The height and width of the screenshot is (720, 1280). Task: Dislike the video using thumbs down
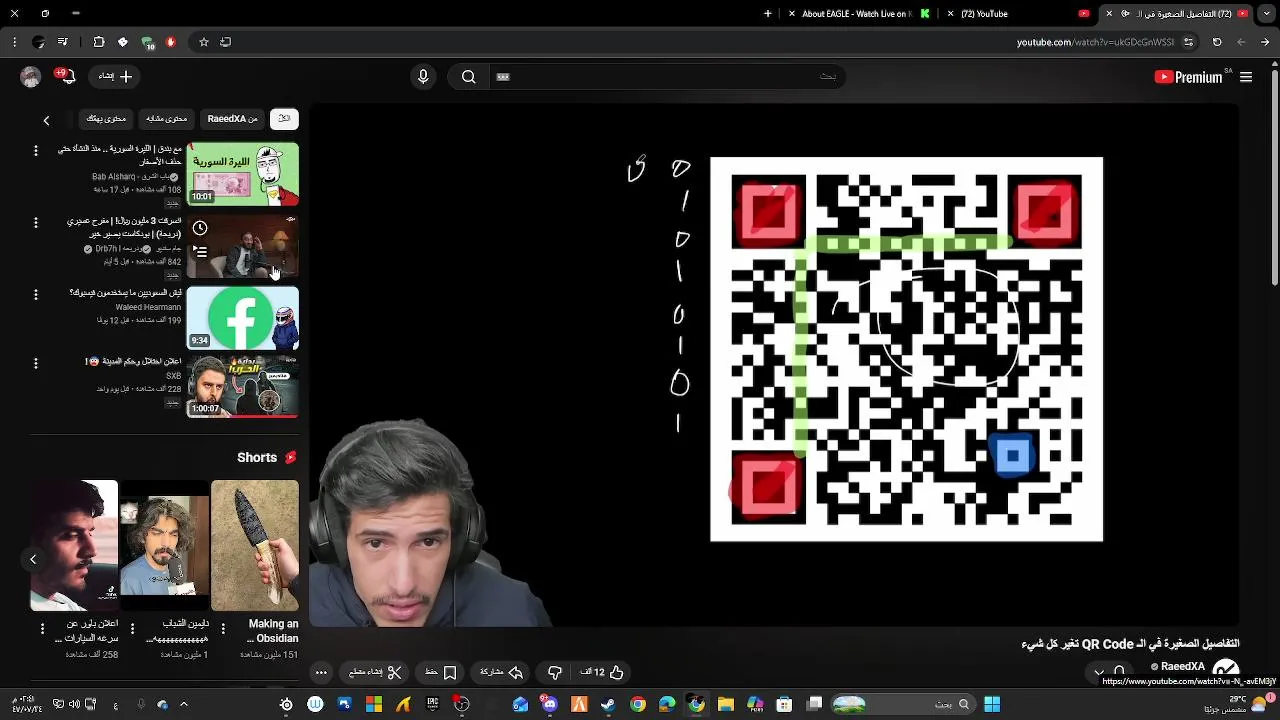coord(555,672)
